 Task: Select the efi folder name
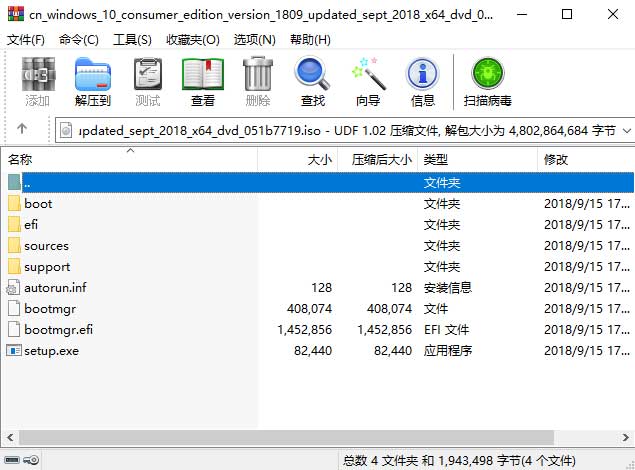click(x=31, y=224)
